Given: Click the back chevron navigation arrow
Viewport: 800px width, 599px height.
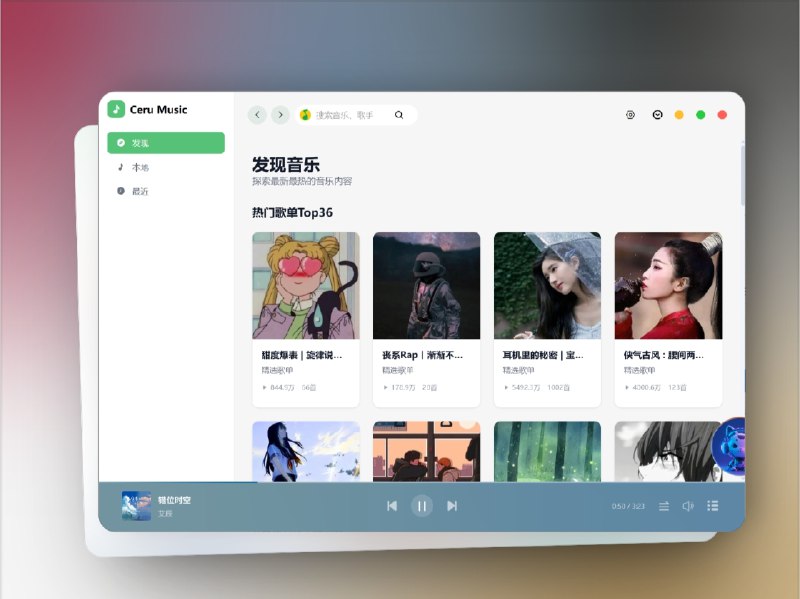Looking at the screenshot, I should tap(256, 115).
